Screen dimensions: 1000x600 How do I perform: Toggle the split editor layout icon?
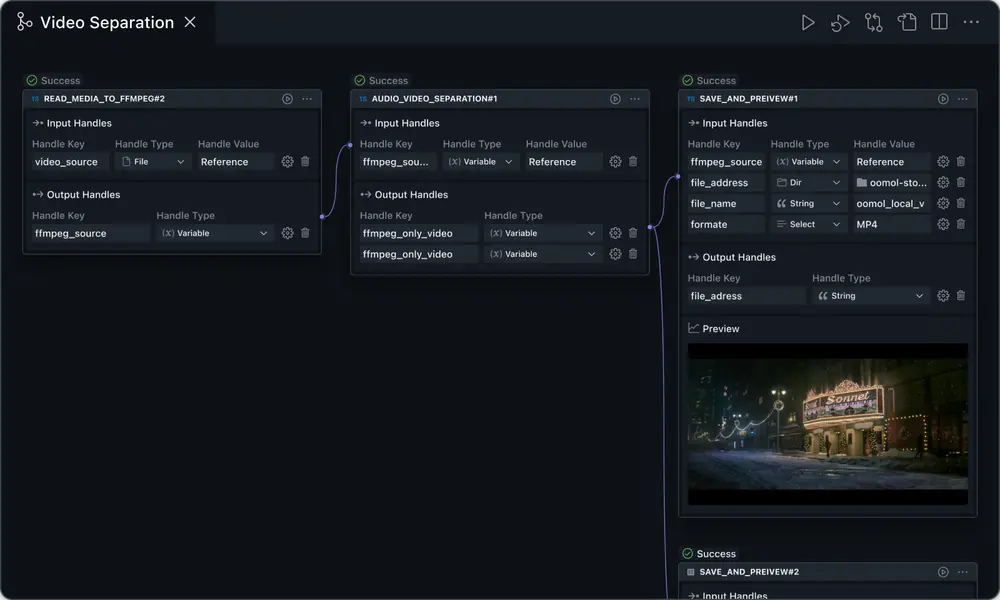[939, 22]
